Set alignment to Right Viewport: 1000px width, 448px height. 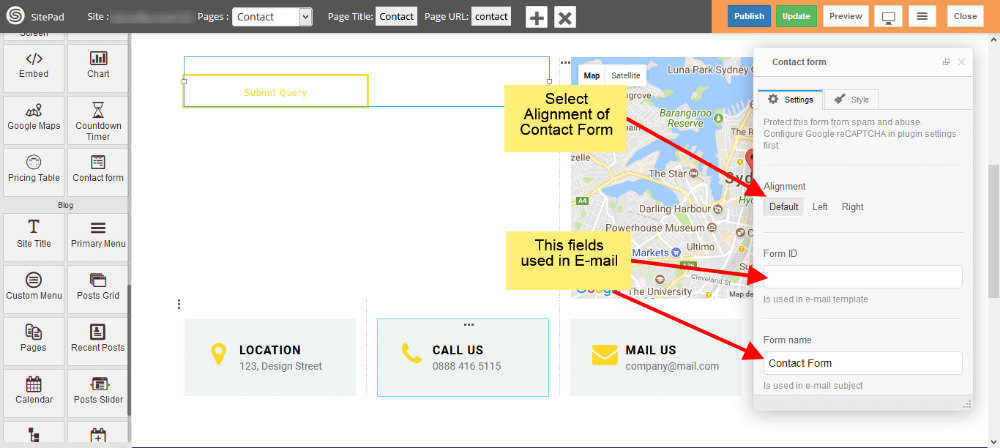click(x=853, y=207)
